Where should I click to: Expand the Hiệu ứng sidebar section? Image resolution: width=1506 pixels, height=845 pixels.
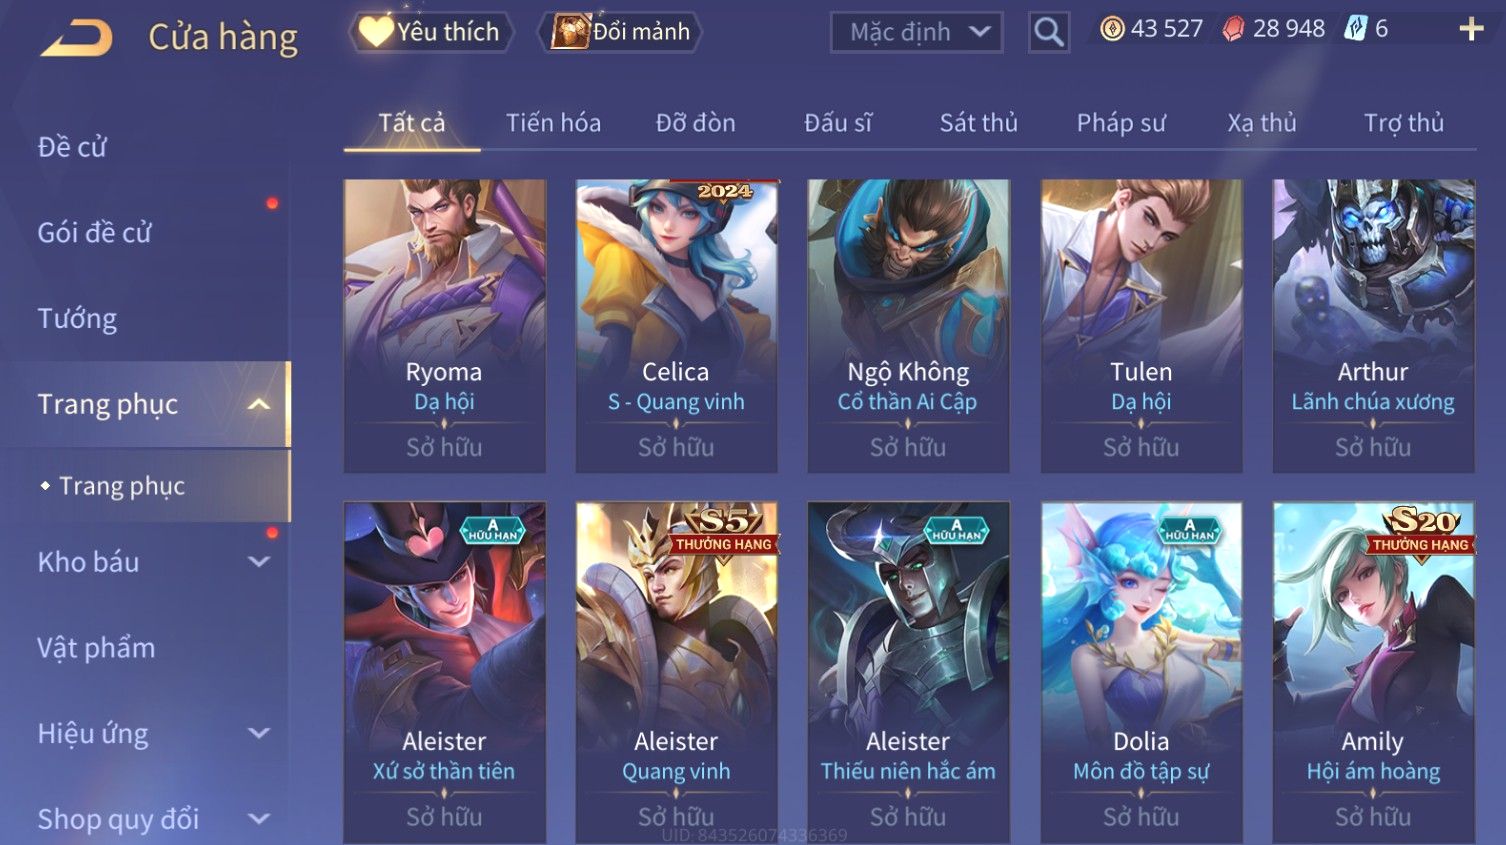tap(259, 733)
